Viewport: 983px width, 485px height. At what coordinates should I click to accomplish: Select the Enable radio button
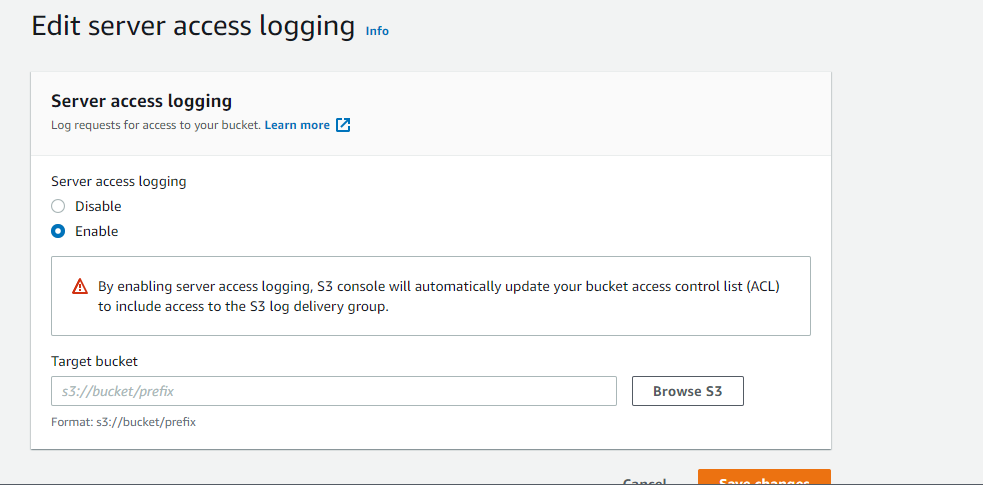coord(58,231)
